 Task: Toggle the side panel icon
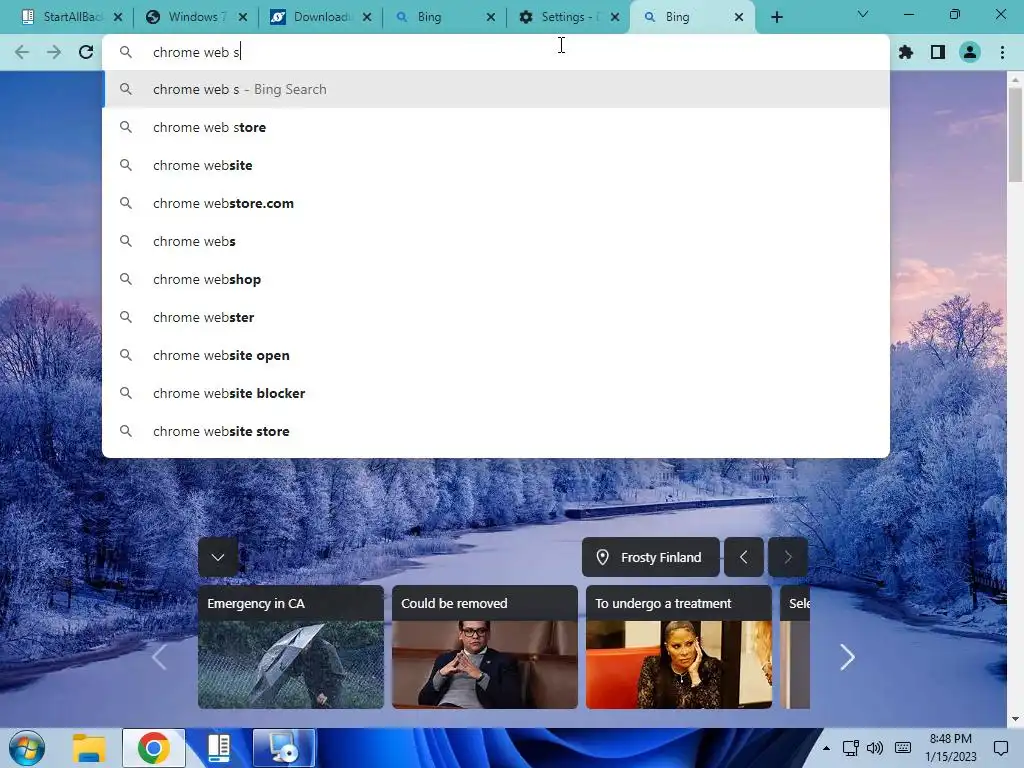(938, 52)
